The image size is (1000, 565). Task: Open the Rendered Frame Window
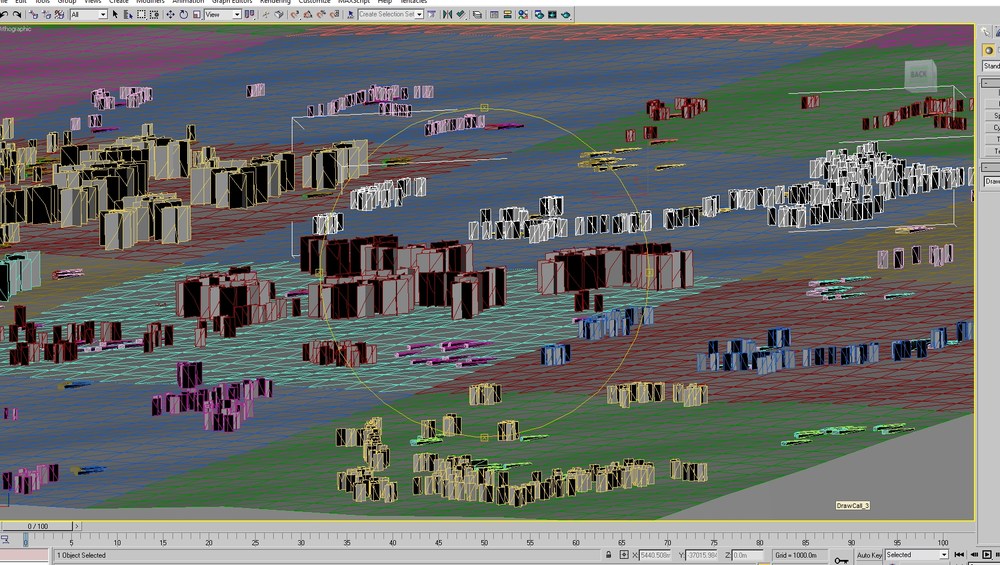(x=552, y=14)
